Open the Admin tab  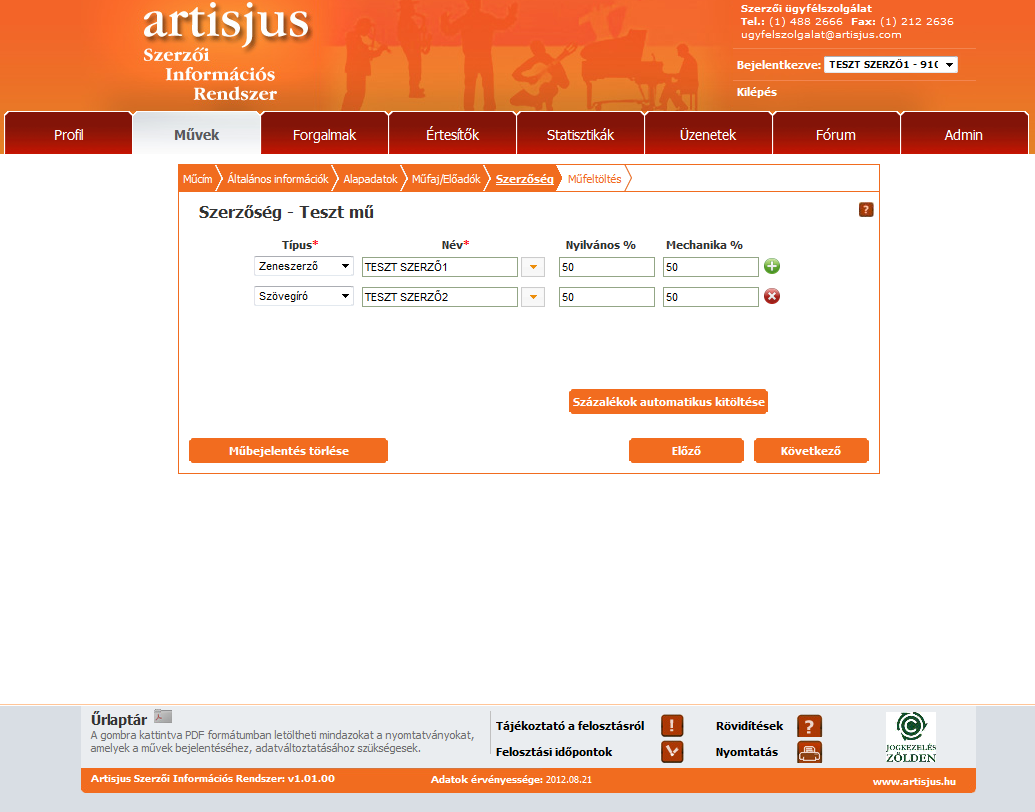(x=964, y=135)
